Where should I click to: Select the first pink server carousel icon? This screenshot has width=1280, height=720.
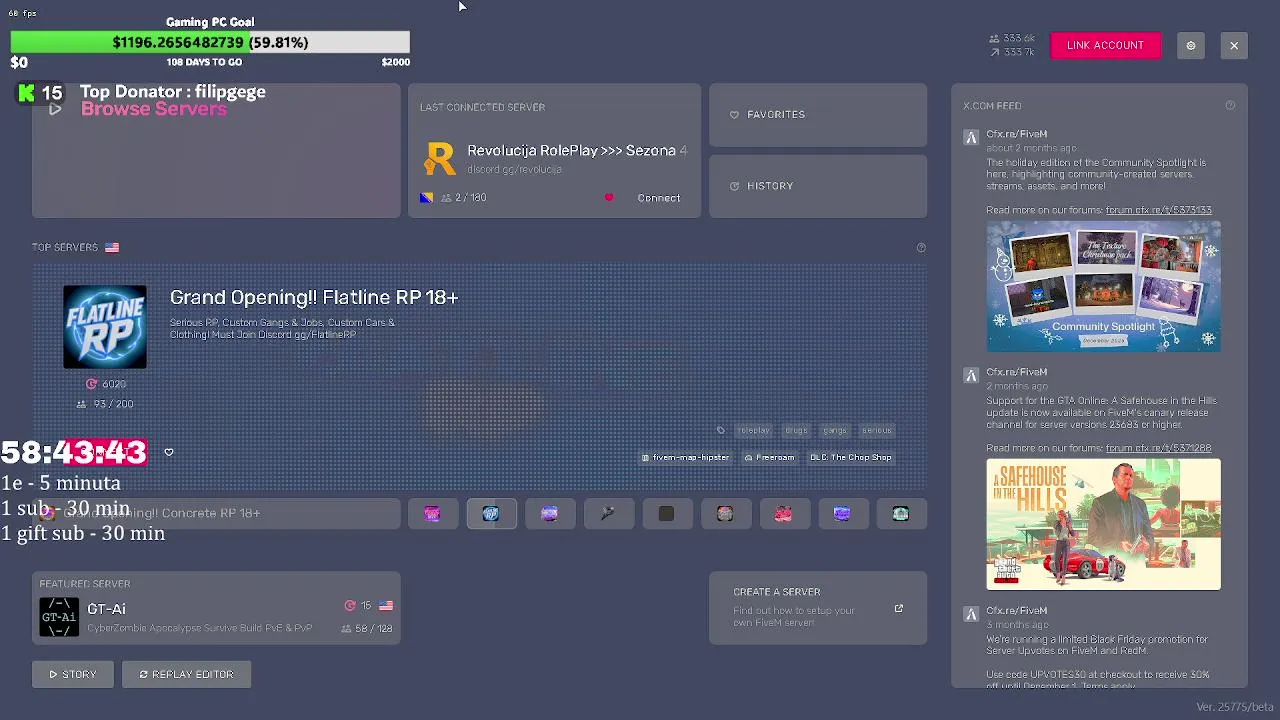tap(432, 514)
